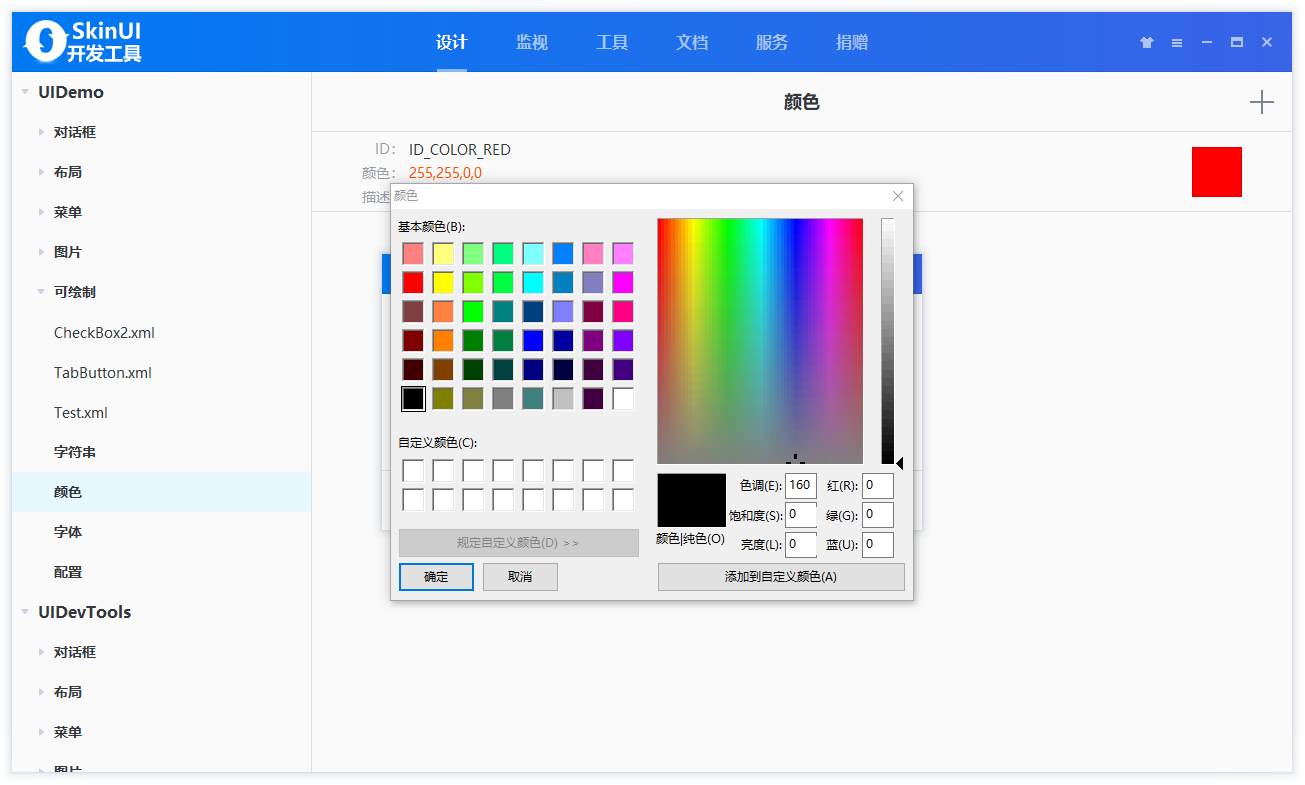The height and width of the screenshot is (785, 1305).
Task: Focus the 亮度(L) input field
Action: coord(801,544)
